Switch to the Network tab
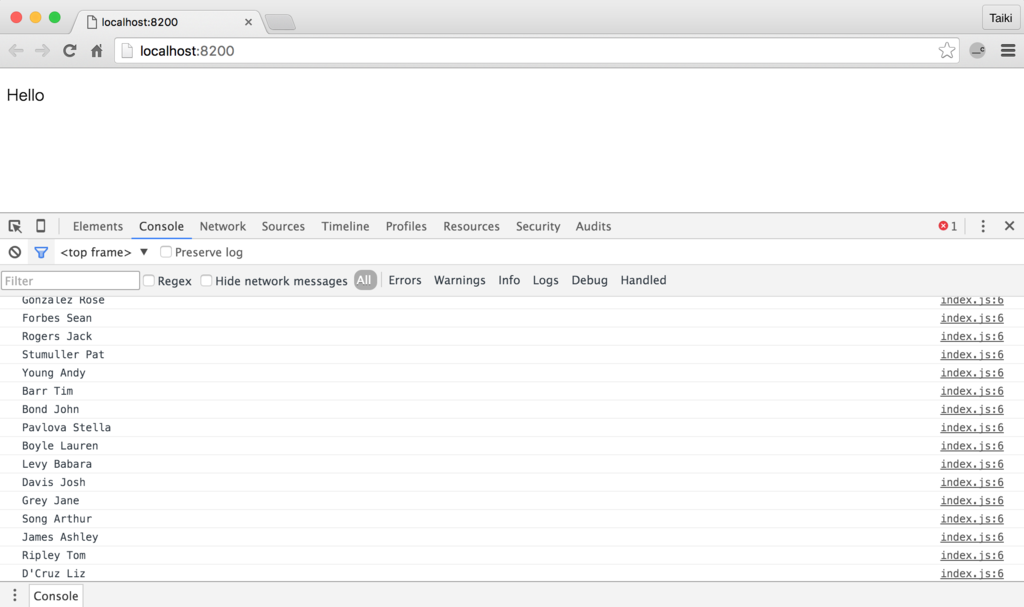Image resolution: width=1024 pixels, height=607 pixels. click(x=223, y=226)
